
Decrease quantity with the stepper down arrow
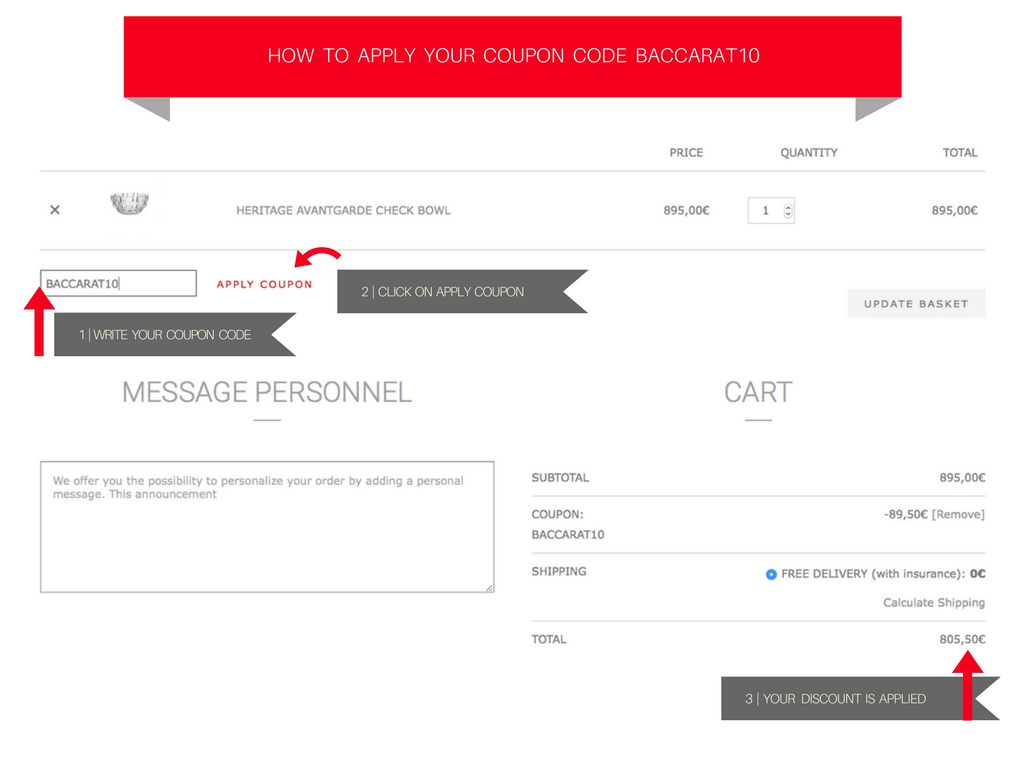[788, 215]
